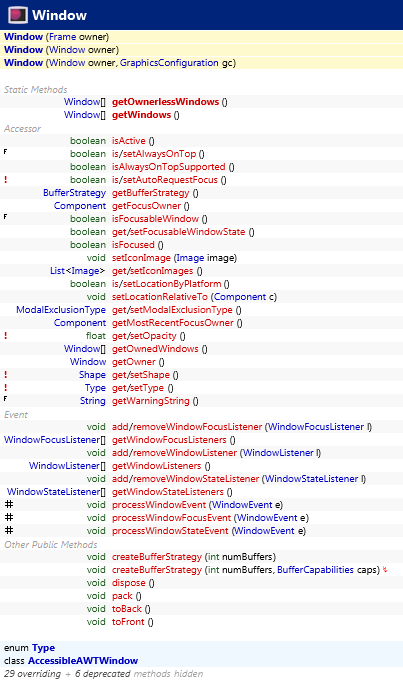The width and height of the screenshot is (403, 680).
Task: Click the WindowFocusListener[] return type
Action: (55, 440)
